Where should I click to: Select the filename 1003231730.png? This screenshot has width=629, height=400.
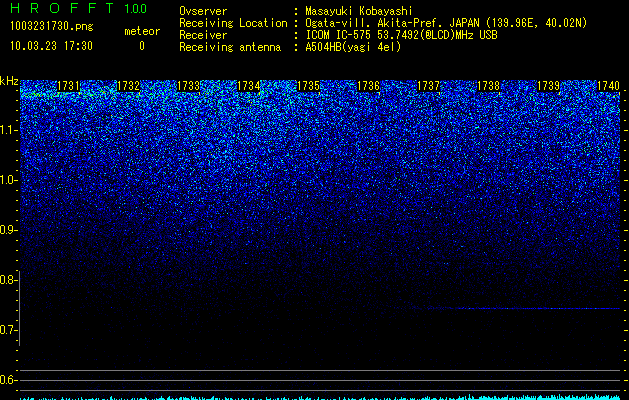pos(52,26)
